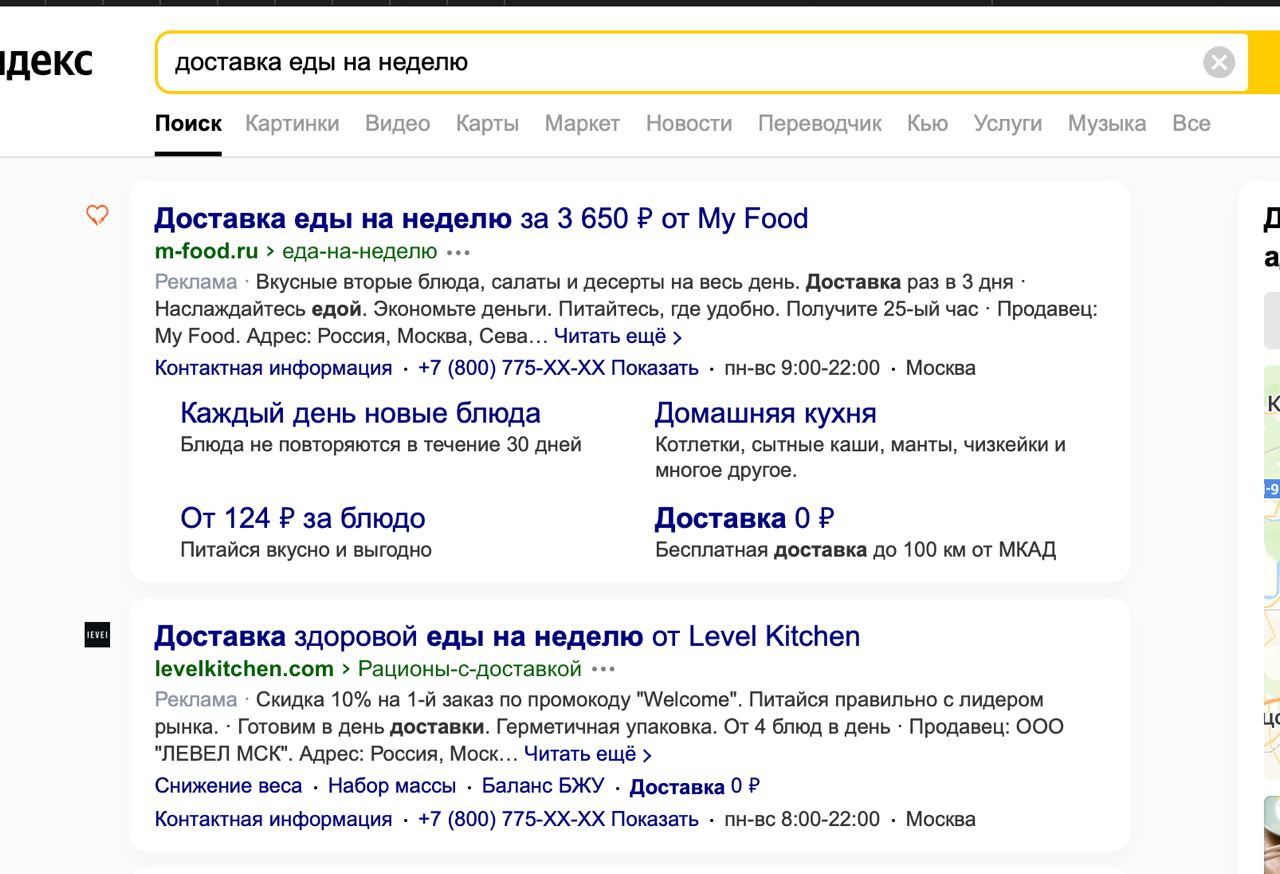Open the Услуги tab
Viewport: 1280px width, 874px height.
coord(1008,124)
